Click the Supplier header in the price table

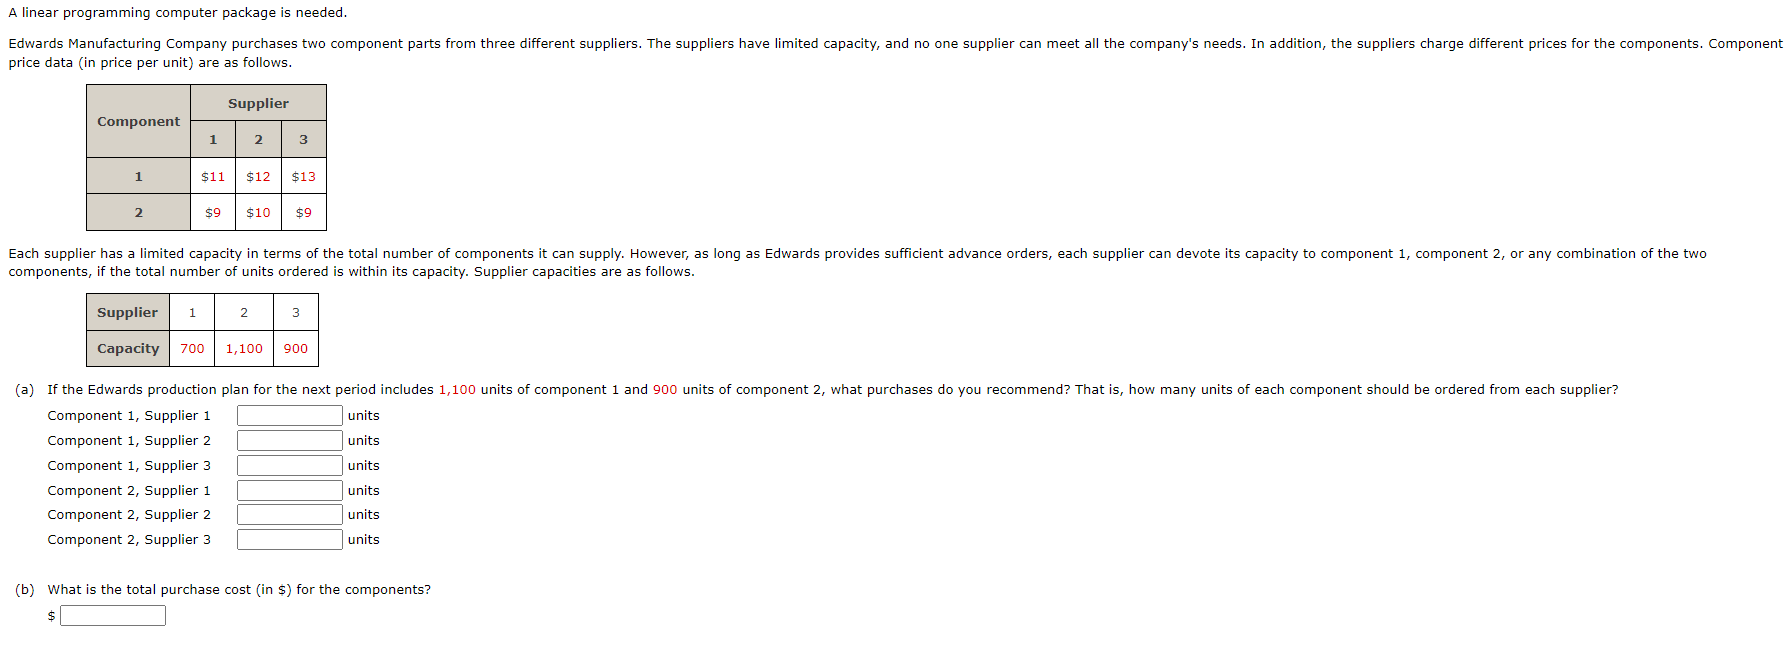(257, 102)
